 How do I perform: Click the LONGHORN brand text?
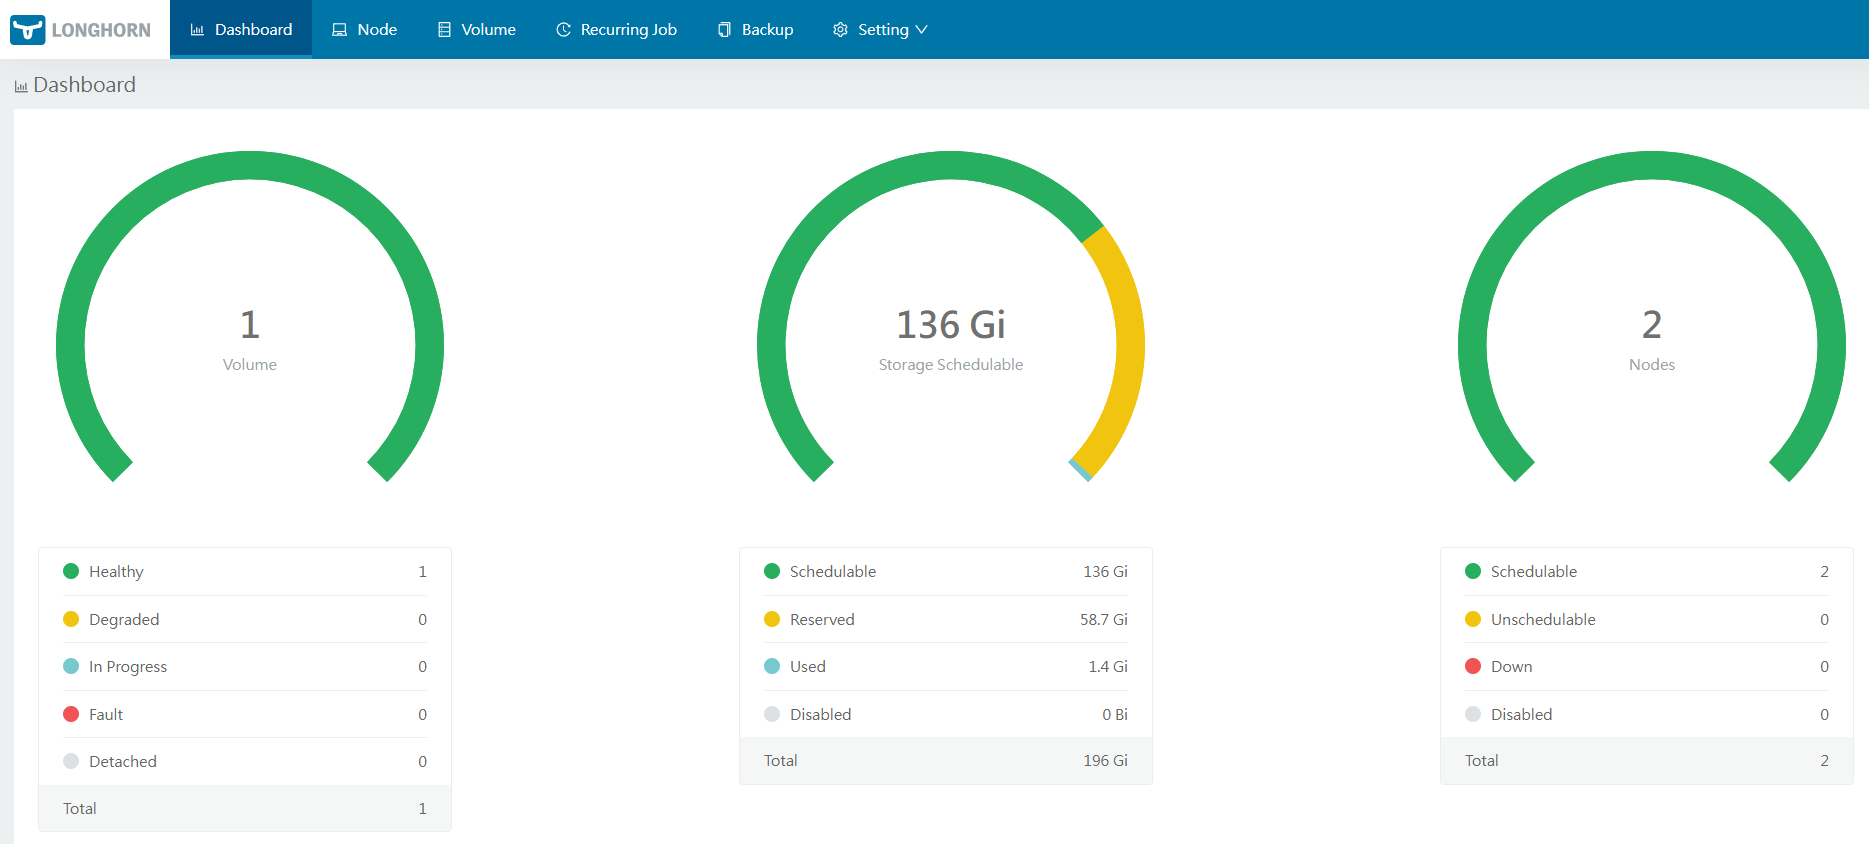101,30
